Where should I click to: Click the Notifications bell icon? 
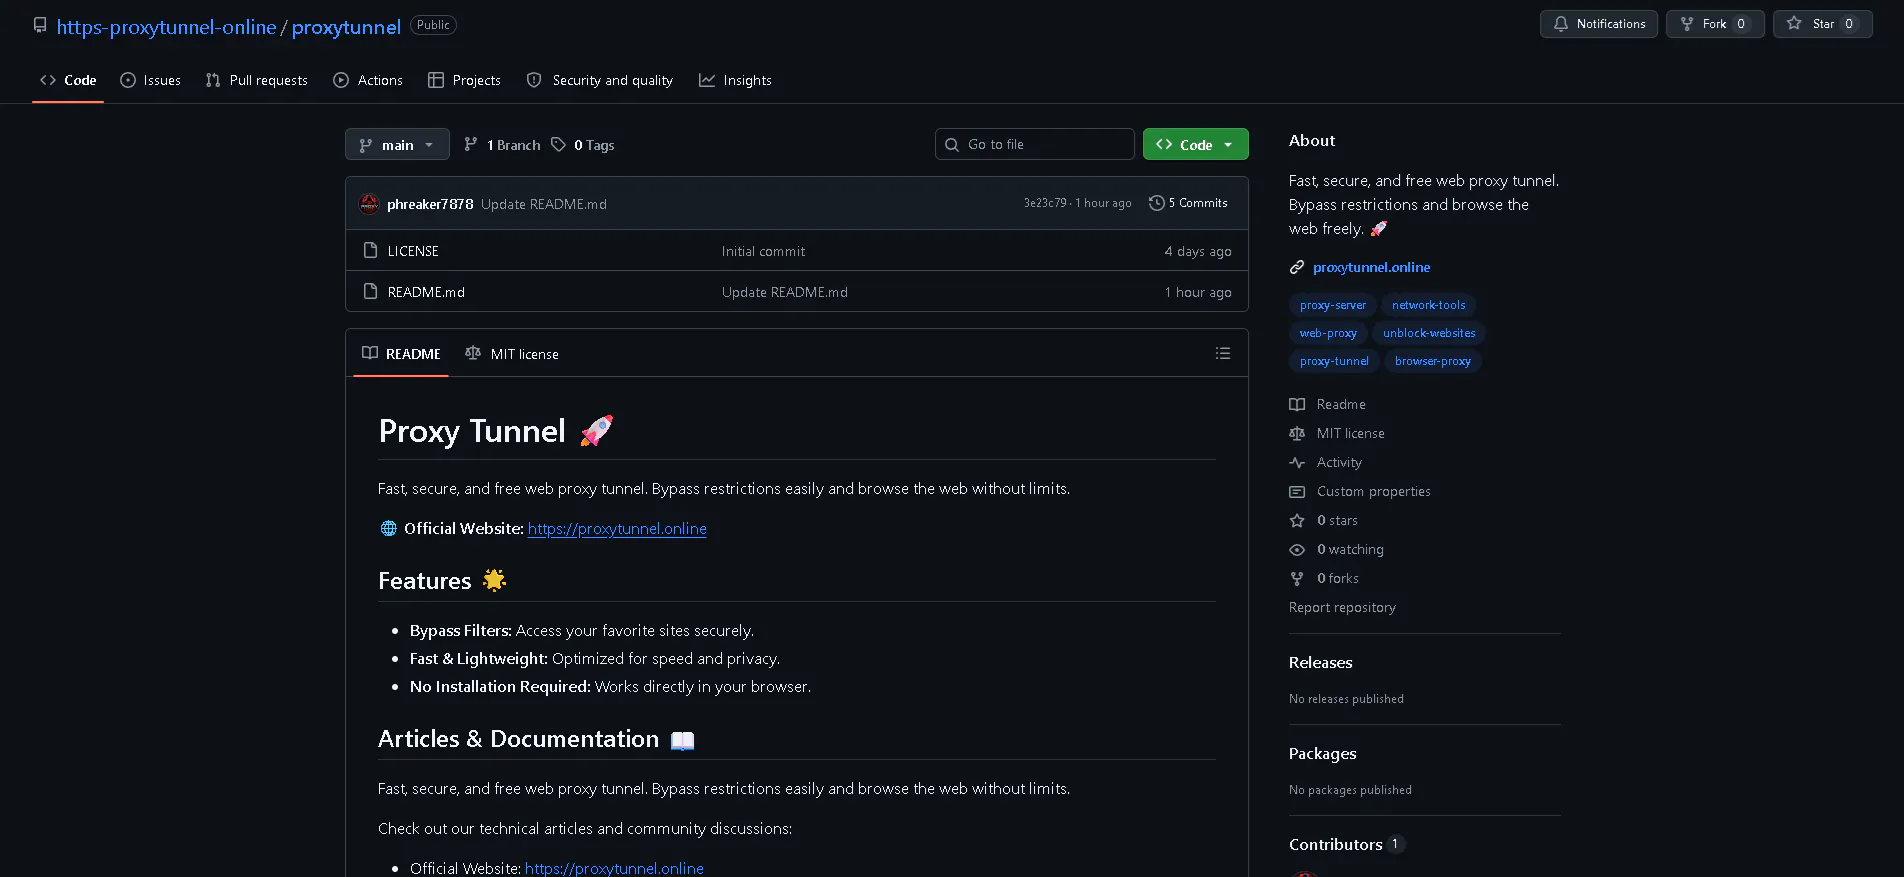point(1561,24)
